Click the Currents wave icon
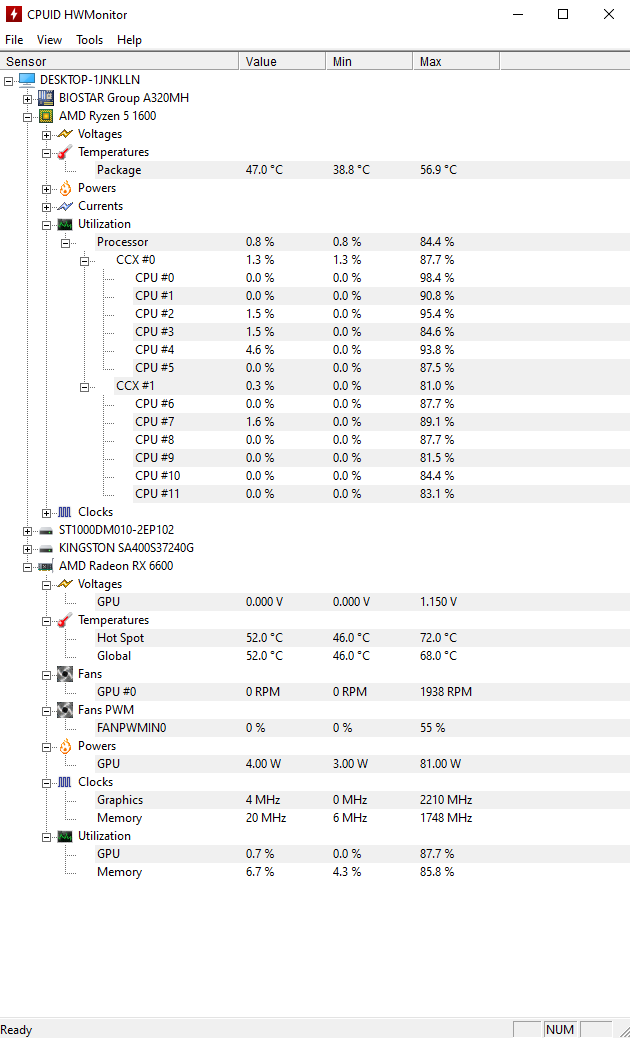 65,206
